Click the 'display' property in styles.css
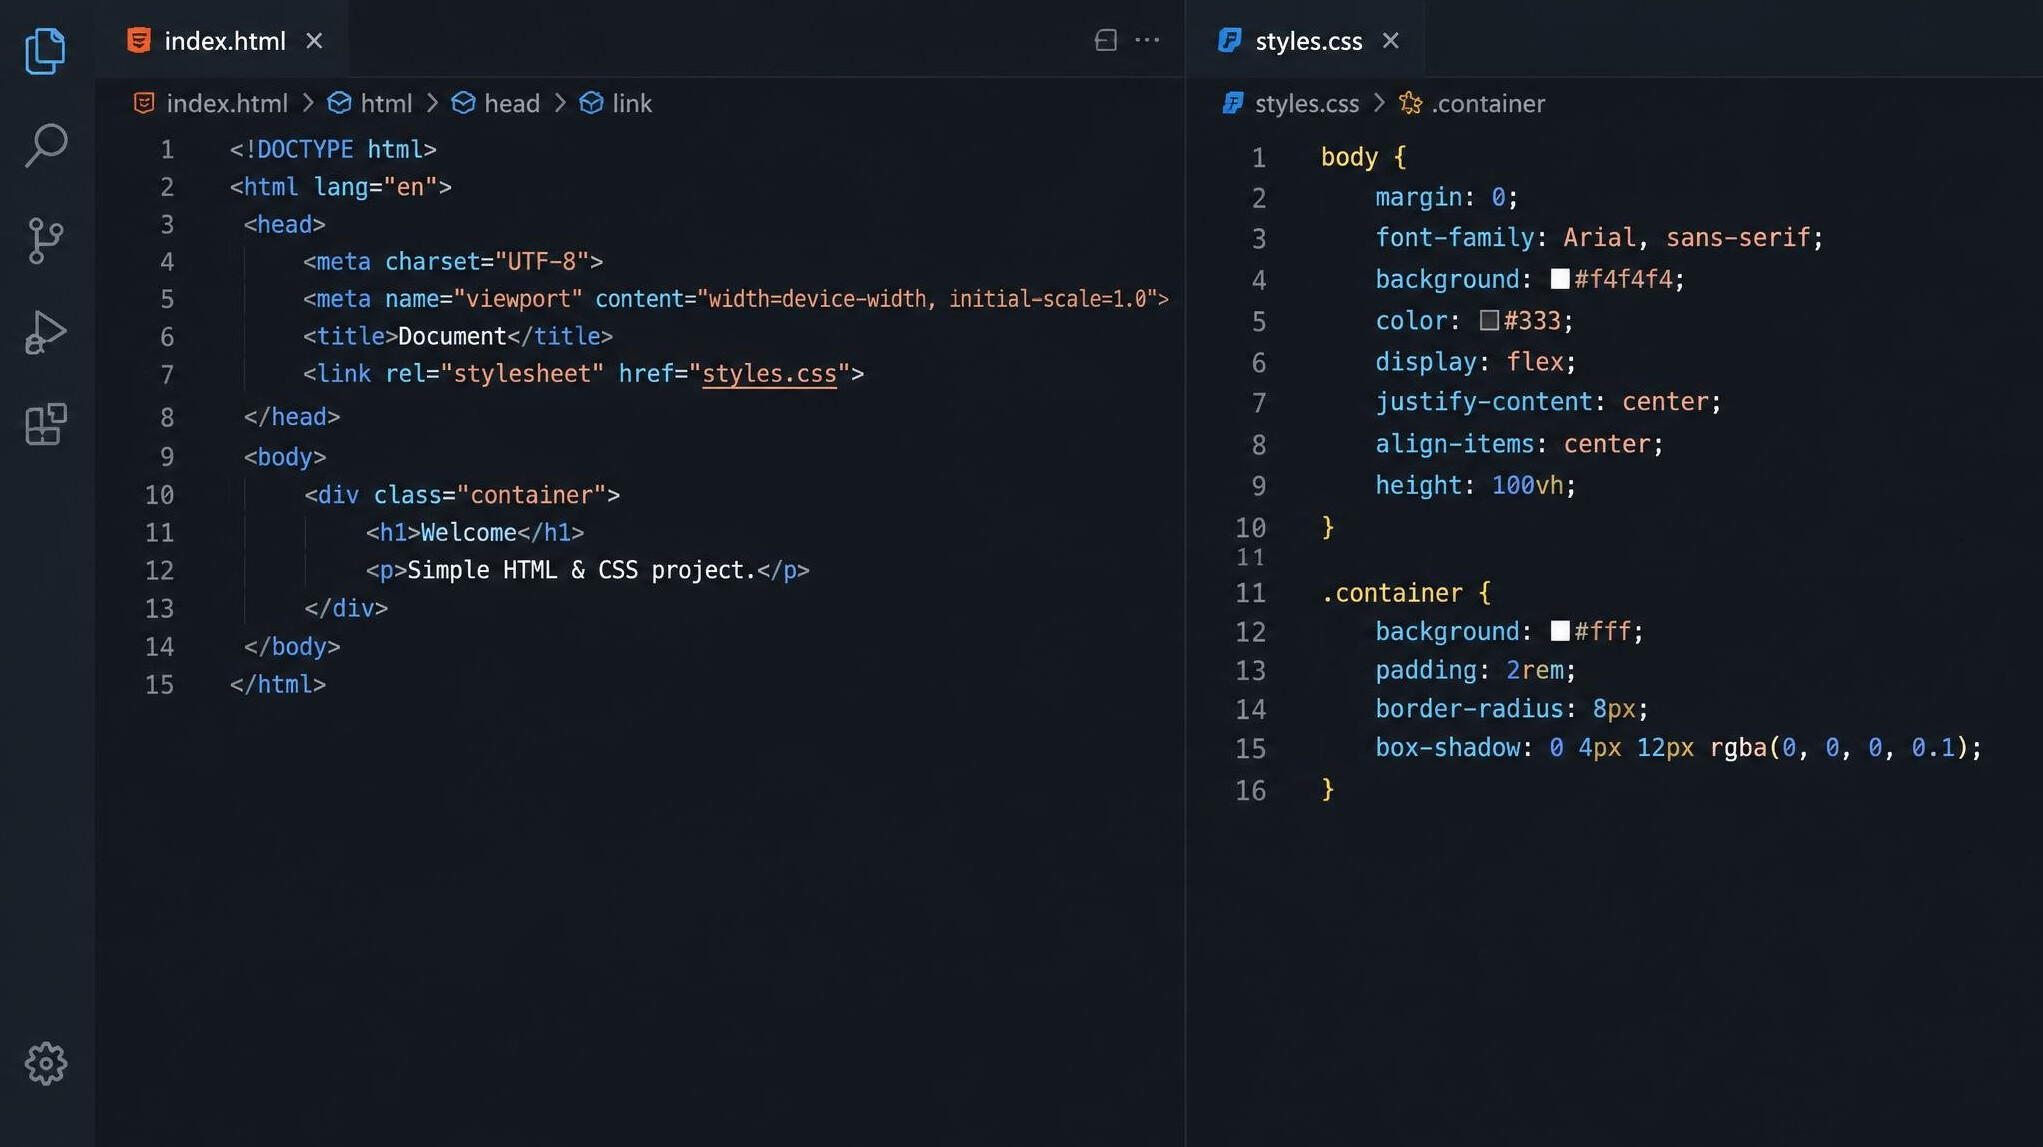Viewport: 2043px width, 1147px height. pos(1425,362)
